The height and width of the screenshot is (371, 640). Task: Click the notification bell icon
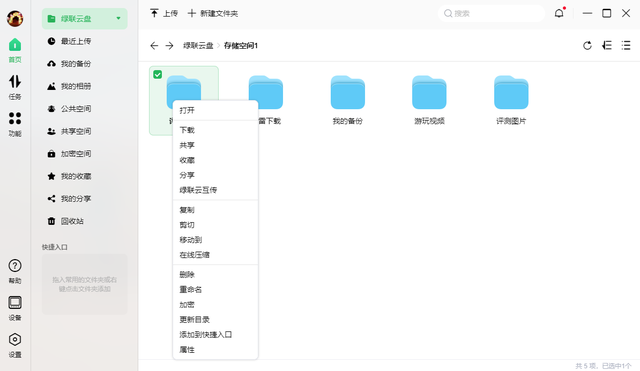tap(559, 13)
